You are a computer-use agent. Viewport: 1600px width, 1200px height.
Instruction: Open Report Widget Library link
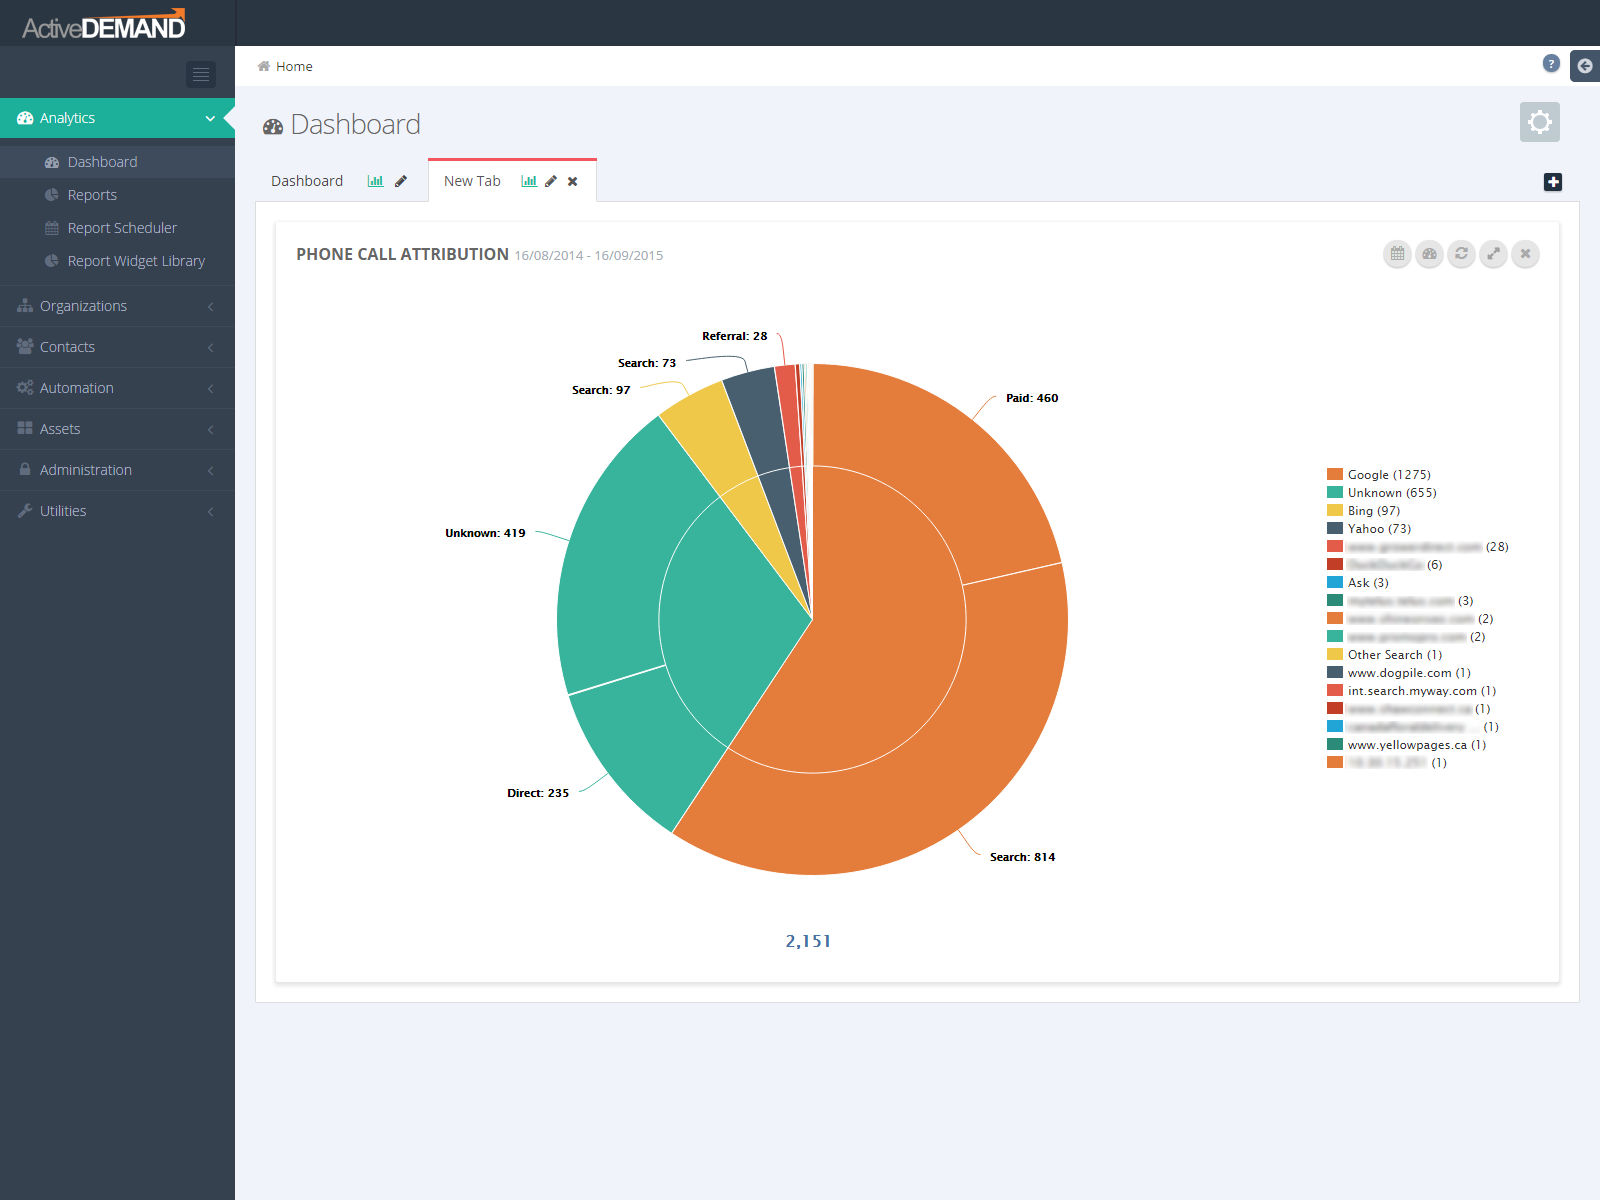coord(136,261)
